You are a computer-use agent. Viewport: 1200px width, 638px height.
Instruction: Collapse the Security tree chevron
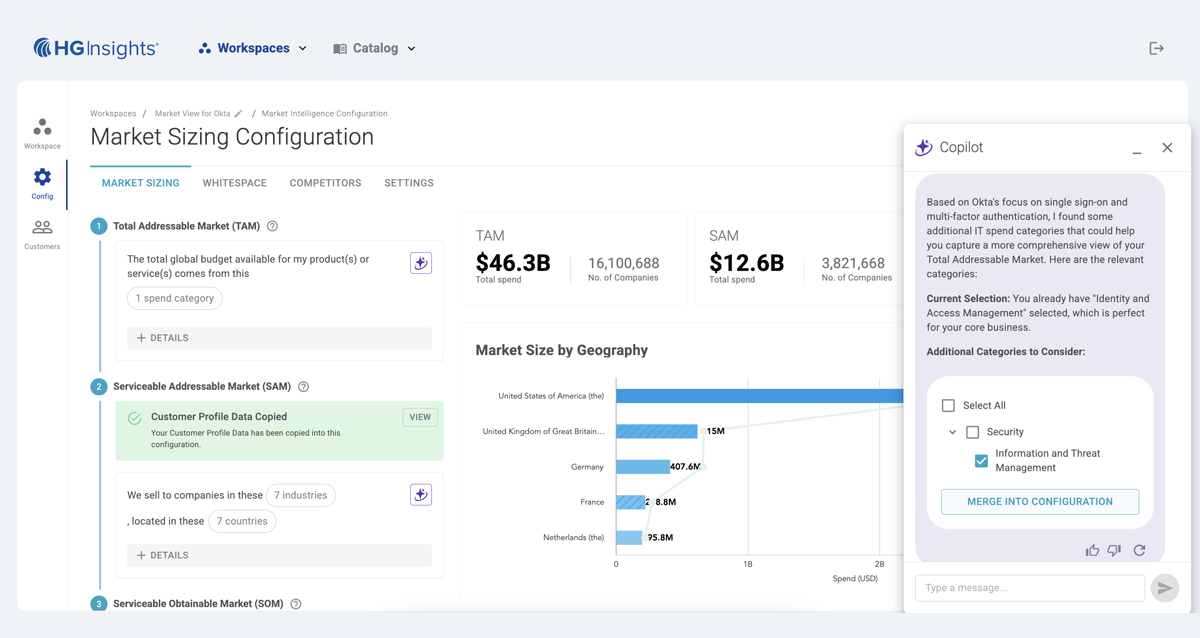(x=952, y=432)
